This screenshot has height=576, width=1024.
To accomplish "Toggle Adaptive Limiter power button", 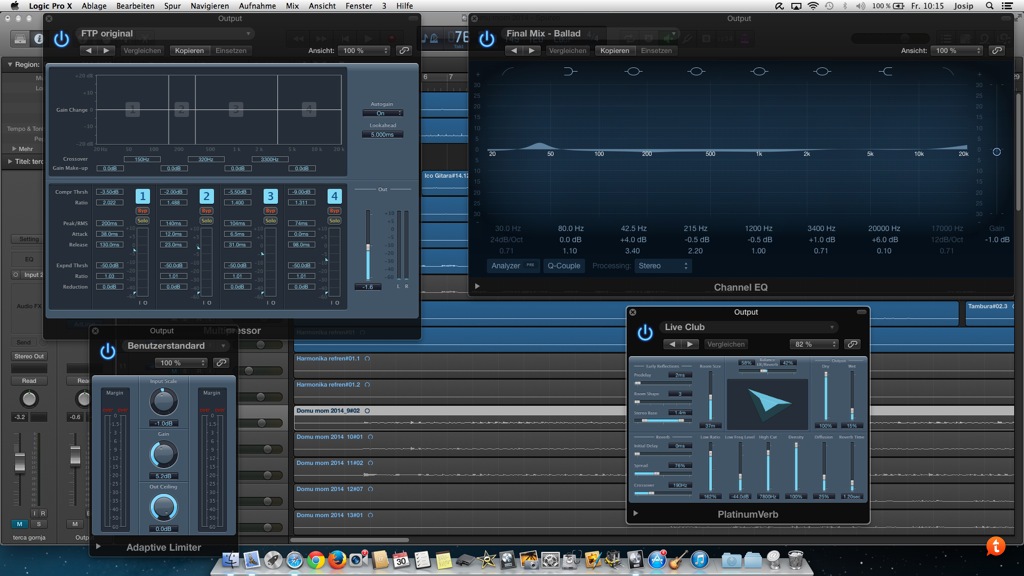I will point(108,351).
